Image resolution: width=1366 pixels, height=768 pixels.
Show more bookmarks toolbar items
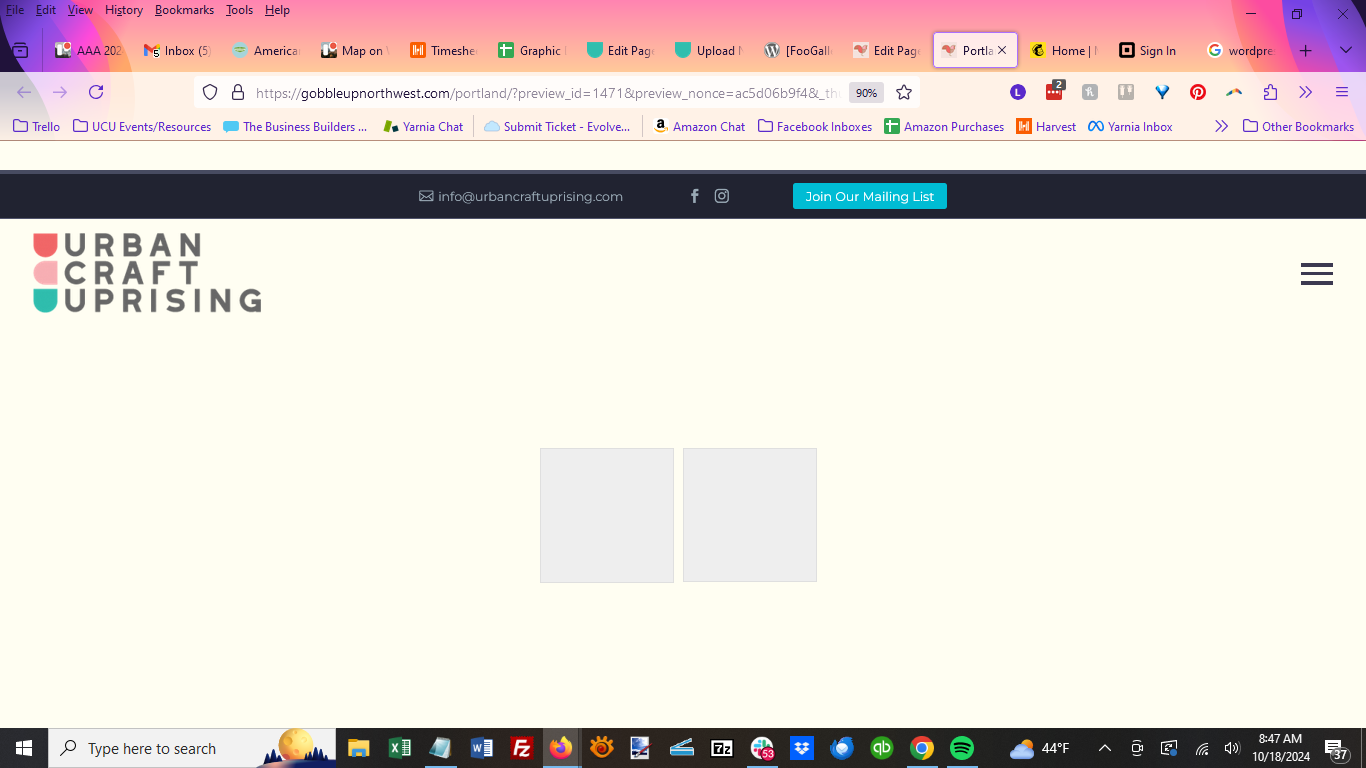(1221, 127)
